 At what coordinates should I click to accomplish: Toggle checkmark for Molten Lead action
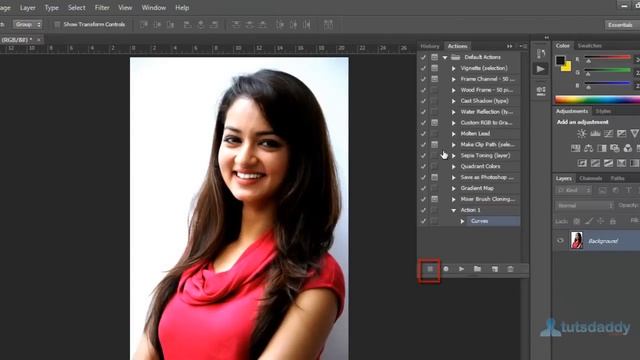pyautogui.click(x=423, y=133)
